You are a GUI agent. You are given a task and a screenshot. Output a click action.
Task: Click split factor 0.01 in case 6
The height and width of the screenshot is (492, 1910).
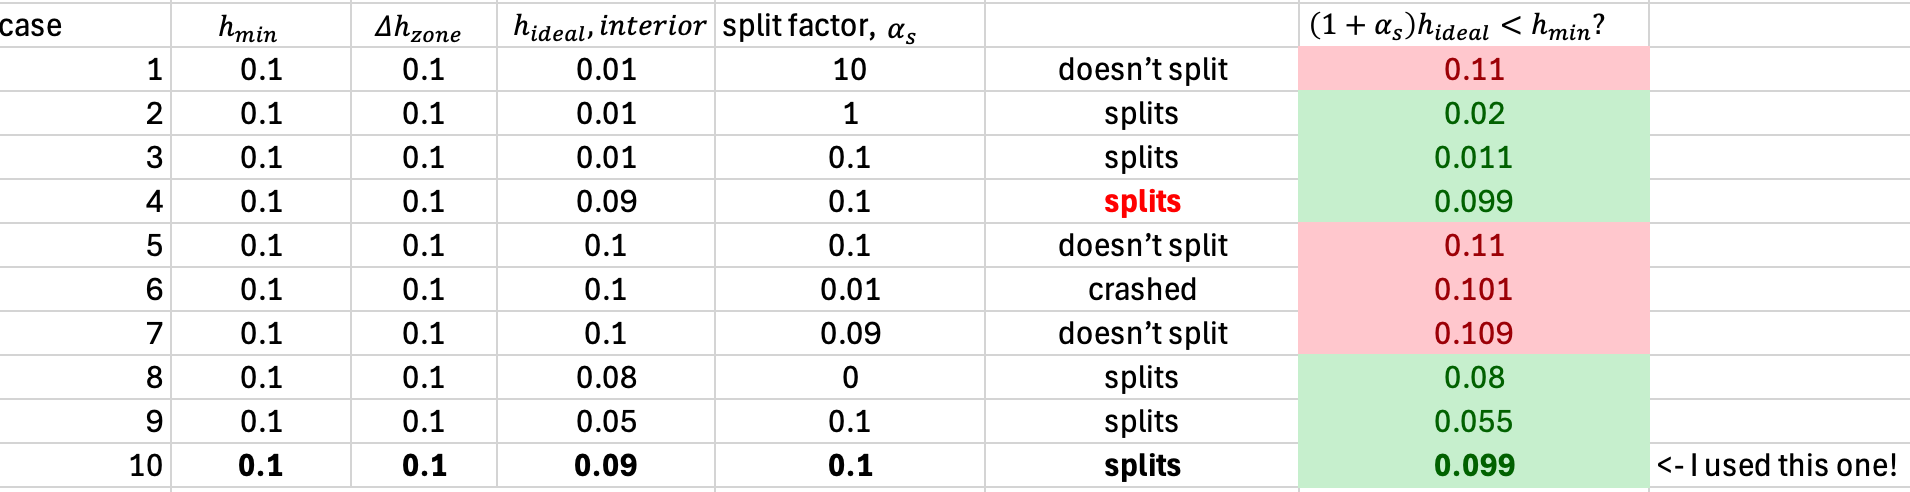click(849, 290)
